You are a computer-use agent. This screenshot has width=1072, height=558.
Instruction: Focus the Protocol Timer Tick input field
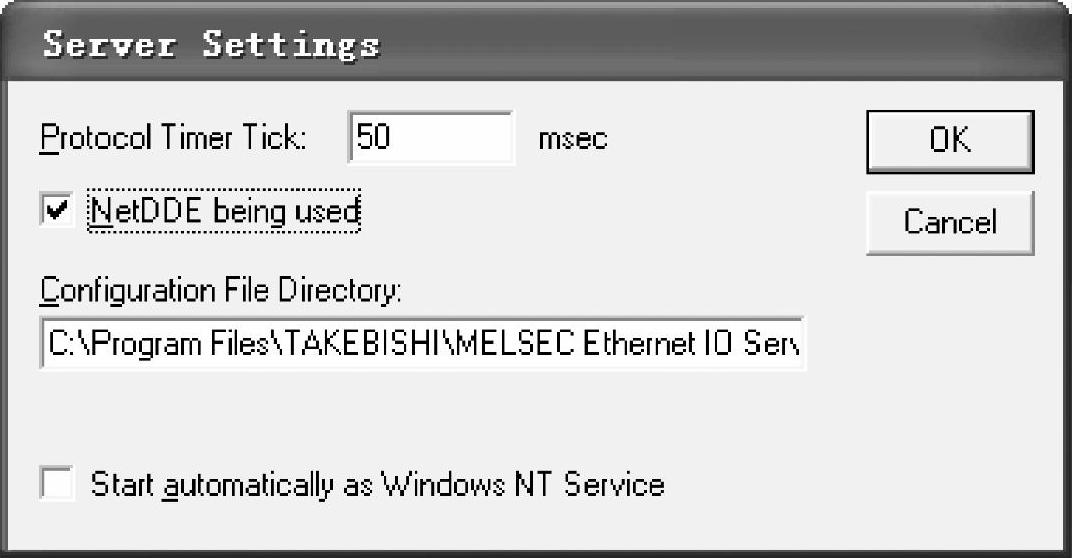[x=430, y=138]
